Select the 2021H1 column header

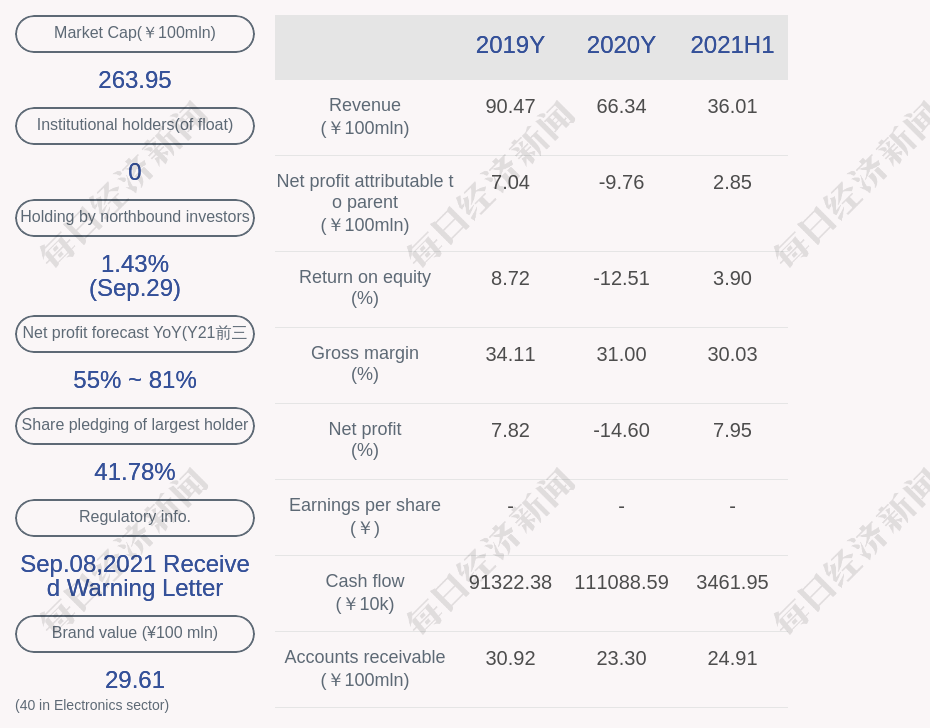tap(732, 45)
